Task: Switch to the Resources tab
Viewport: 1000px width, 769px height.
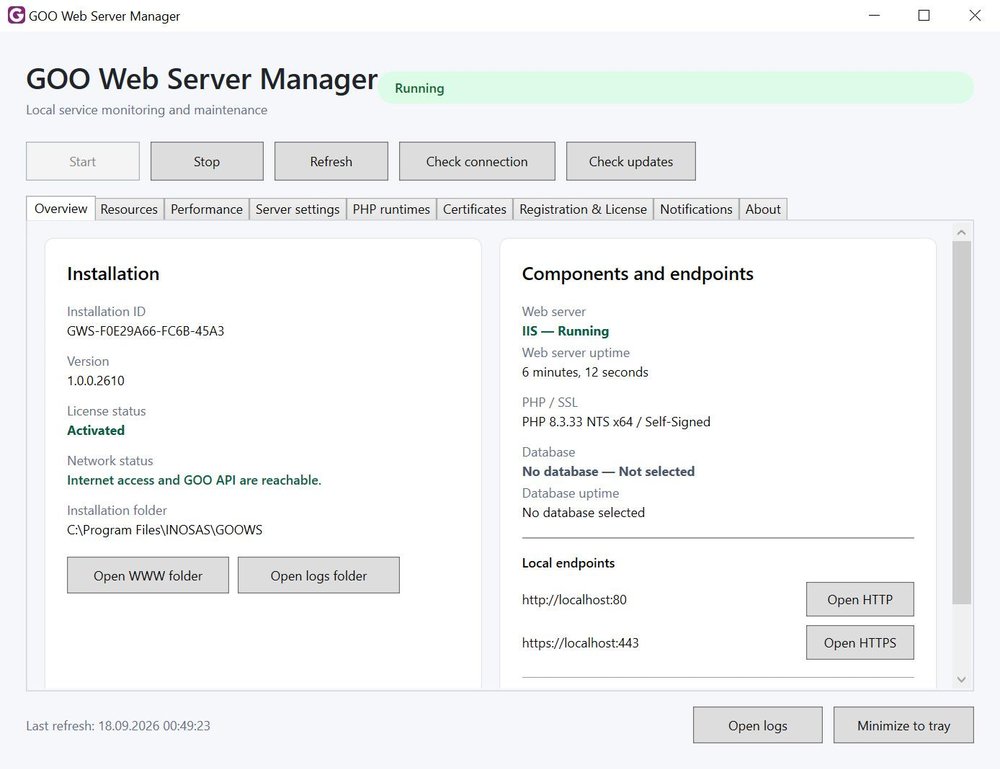Action: click(x=129, y=209)
